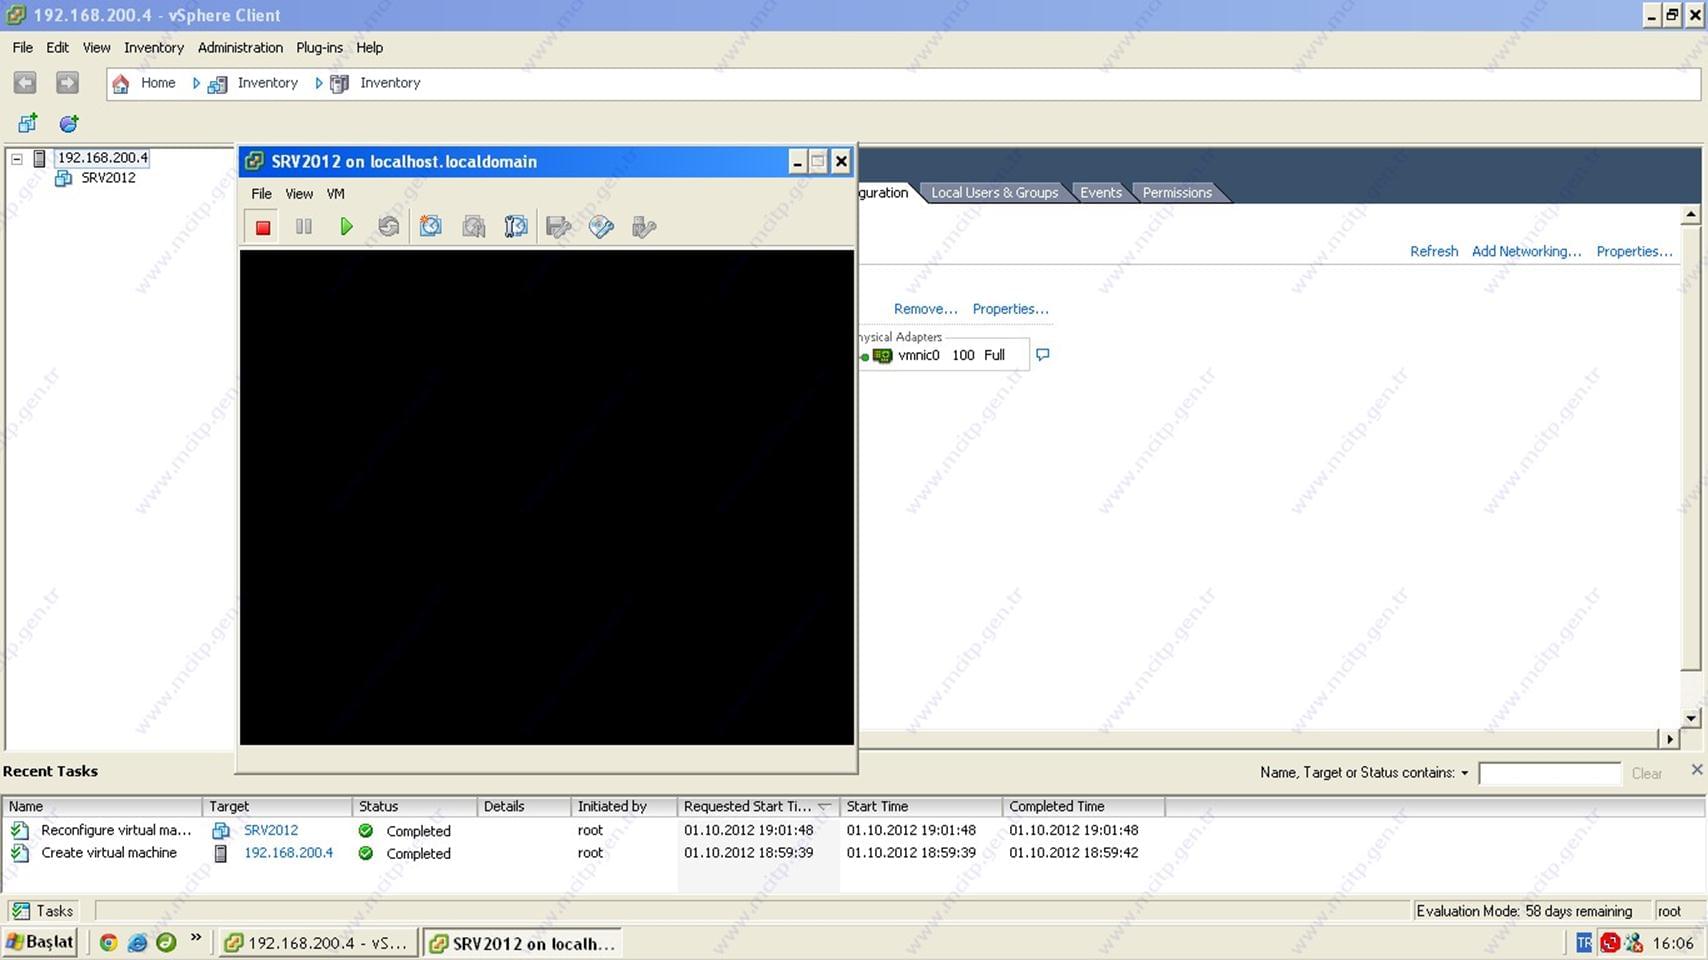The image size is (1708, 960).
Task: Click the SRV2012 target link in tasks
Action: click(x=271, y=830)
